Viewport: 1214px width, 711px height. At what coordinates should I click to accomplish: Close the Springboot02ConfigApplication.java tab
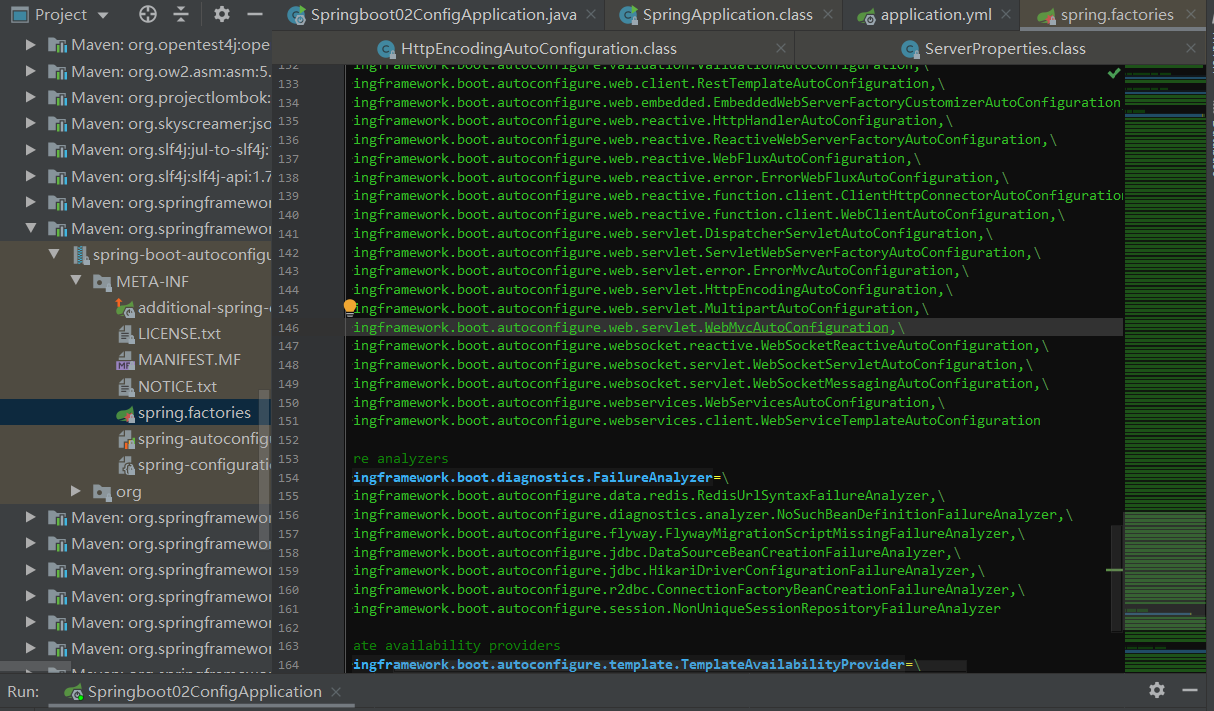(592, 15)
